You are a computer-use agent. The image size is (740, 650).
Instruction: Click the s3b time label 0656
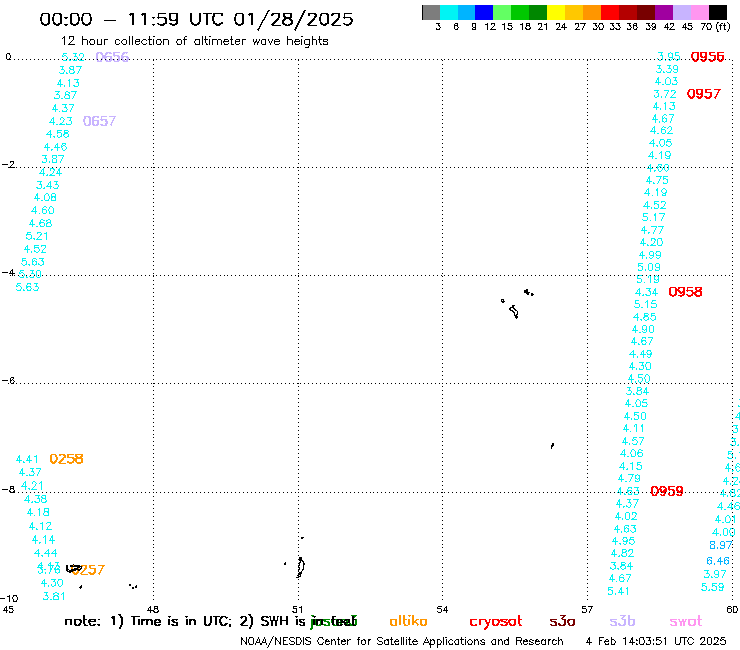pos(112,57)
